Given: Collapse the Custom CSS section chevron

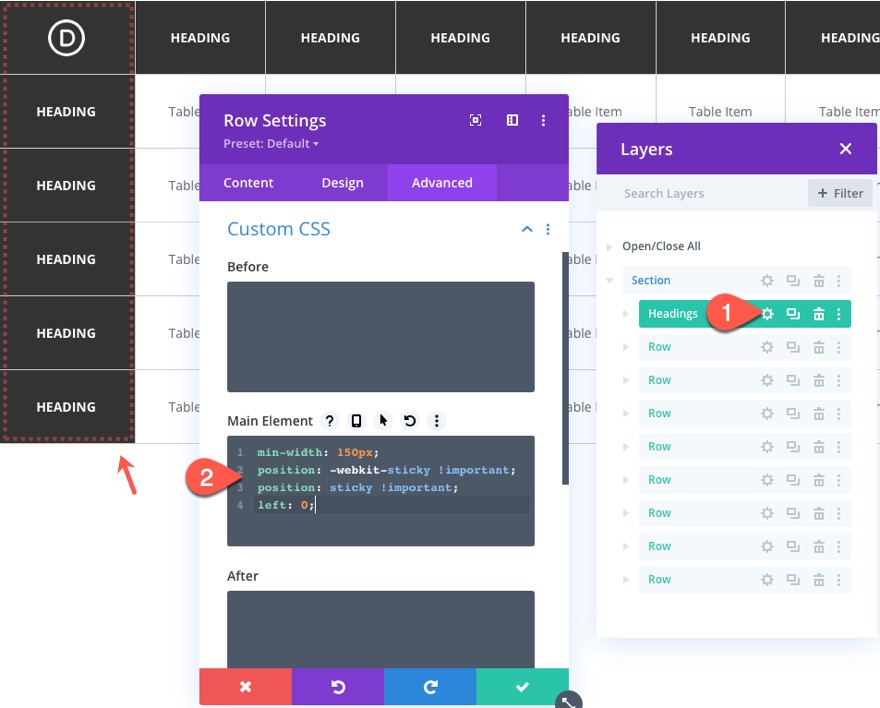Looking at the screenshot, I should click(x=527, y=229).
